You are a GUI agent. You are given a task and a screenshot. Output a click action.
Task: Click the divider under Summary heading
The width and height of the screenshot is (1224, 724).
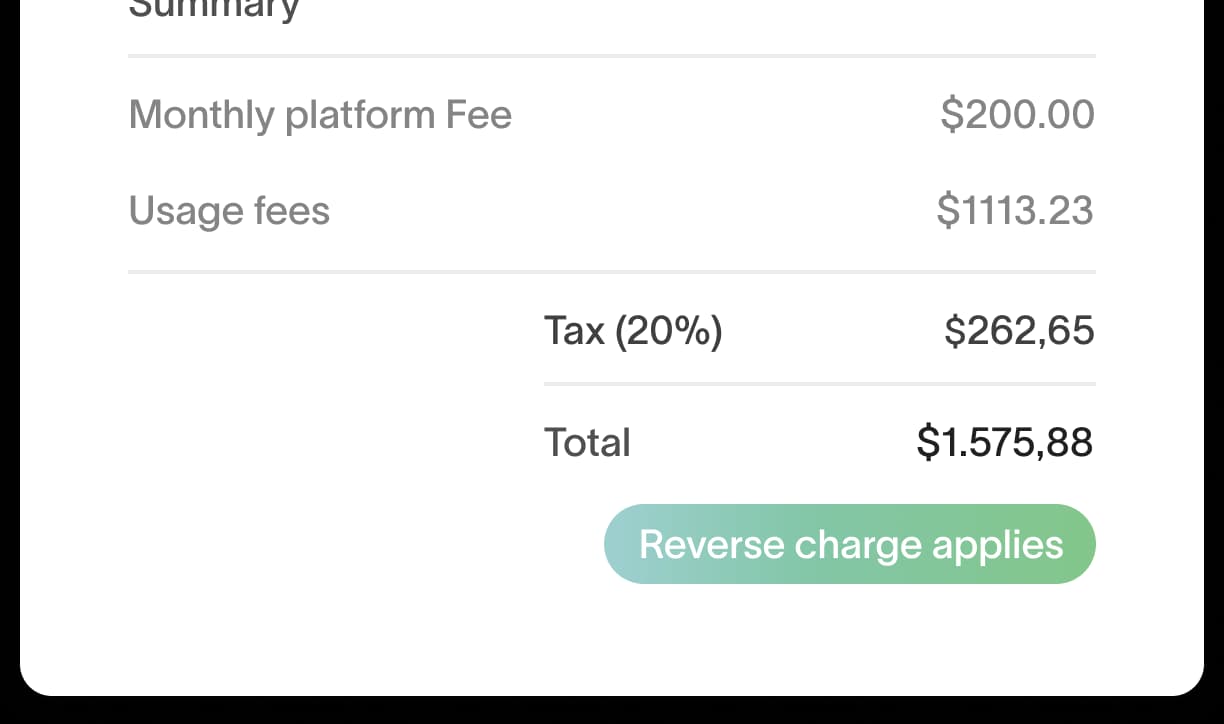[x=611, y=56]
